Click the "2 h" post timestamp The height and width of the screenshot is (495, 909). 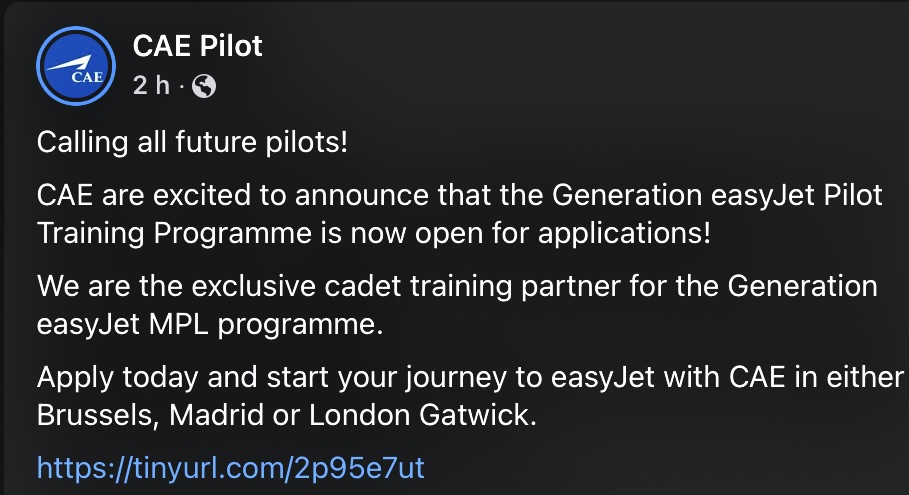pyautogui.click(x=152, y=87)
